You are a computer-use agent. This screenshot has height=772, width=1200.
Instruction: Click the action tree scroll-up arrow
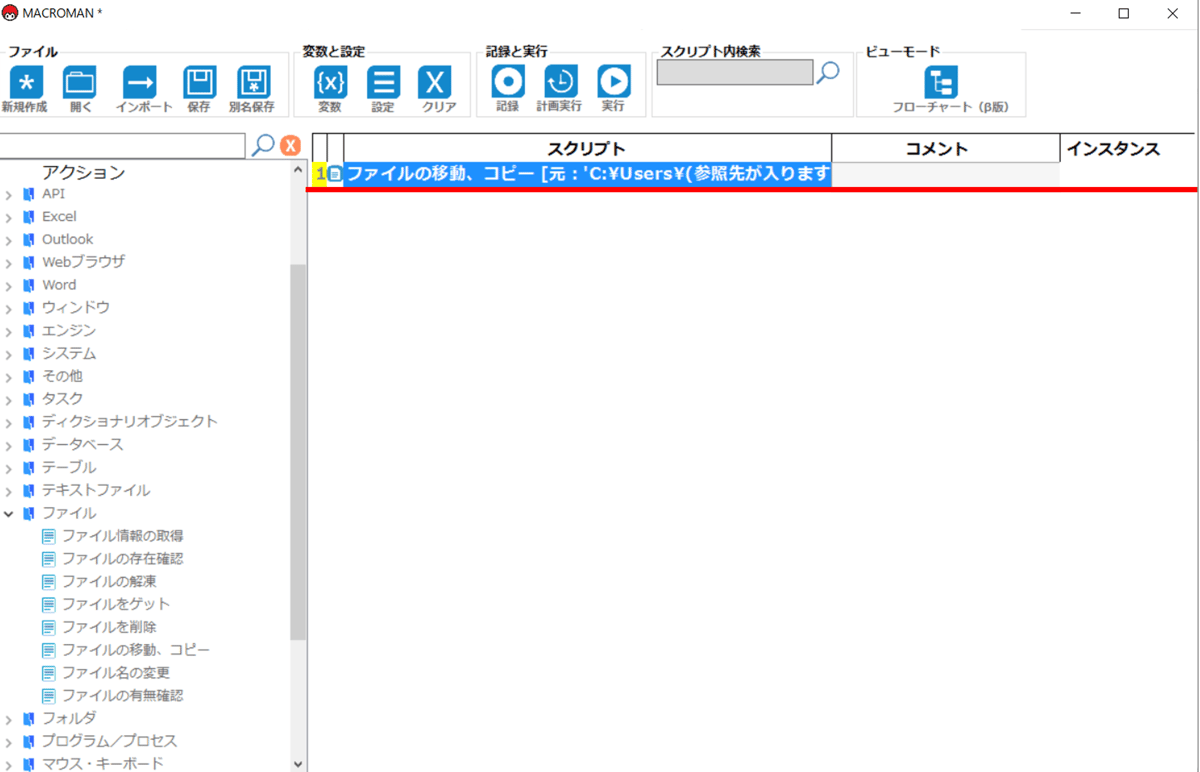[x=298, y=172]
